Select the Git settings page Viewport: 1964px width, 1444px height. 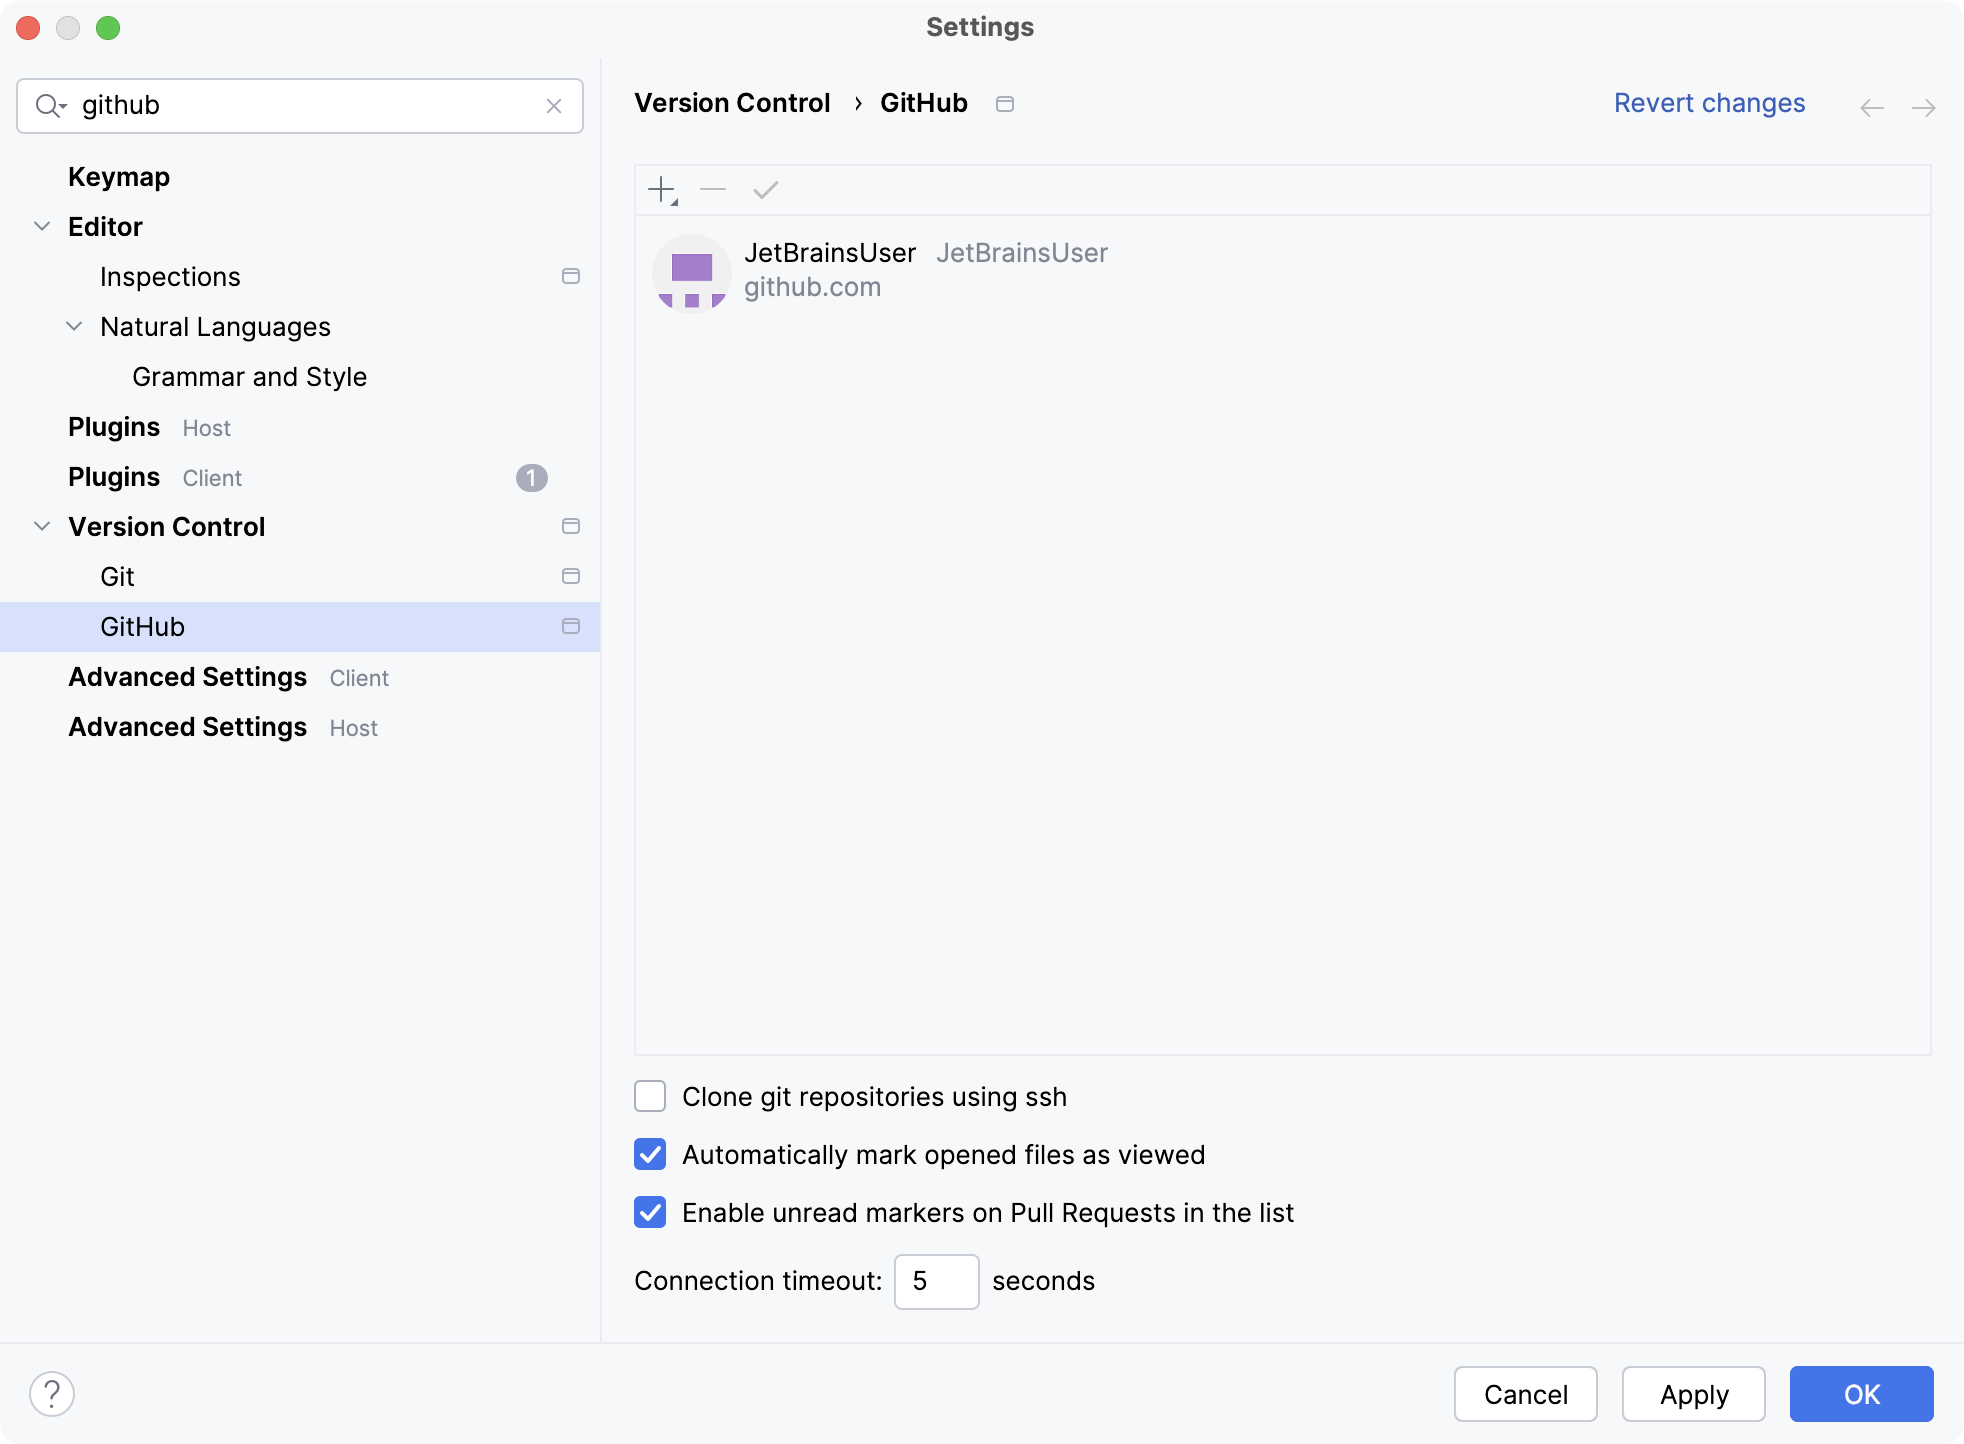tap(118, 576)
